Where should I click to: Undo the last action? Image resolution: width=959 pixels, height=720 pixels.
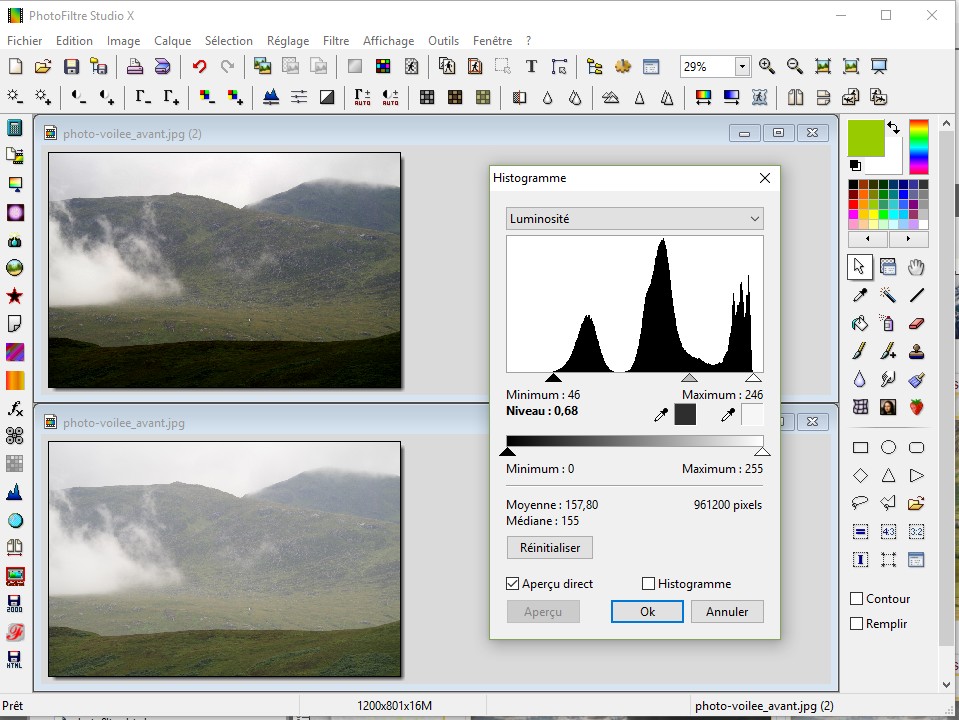[x=199, y=66]
